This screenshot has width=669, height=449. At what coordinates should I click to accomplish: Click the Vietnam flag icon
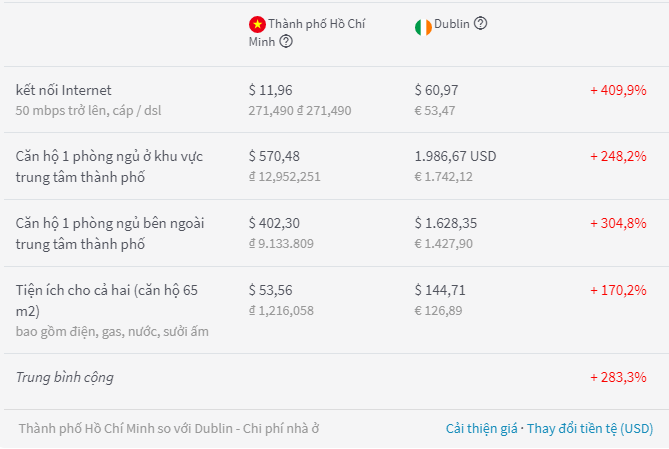pos(257,24)
